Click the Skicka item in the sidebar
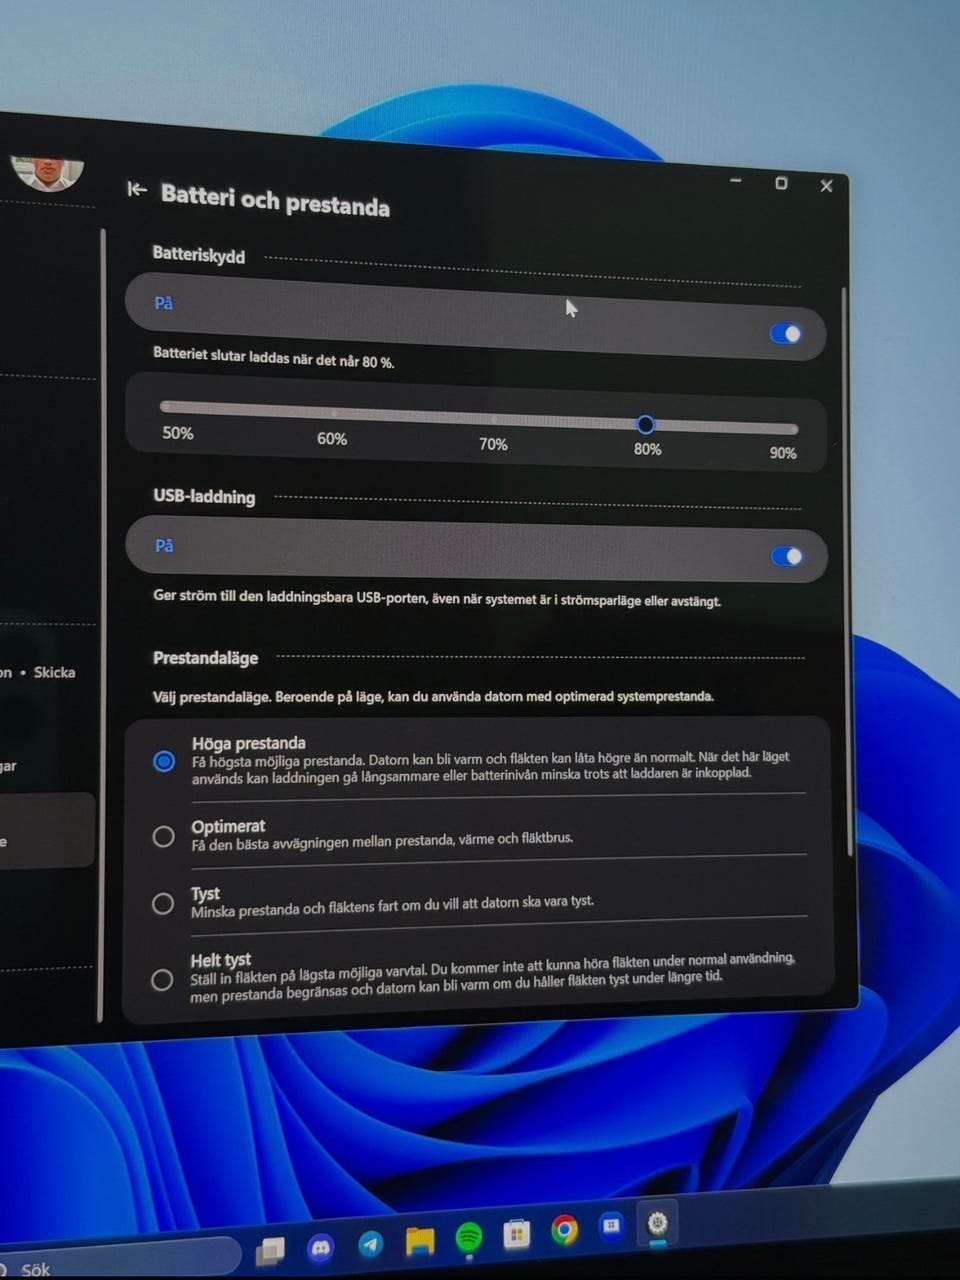This screenshot has height=1280, width=960. pyautogui.click(x=54, y=672)
